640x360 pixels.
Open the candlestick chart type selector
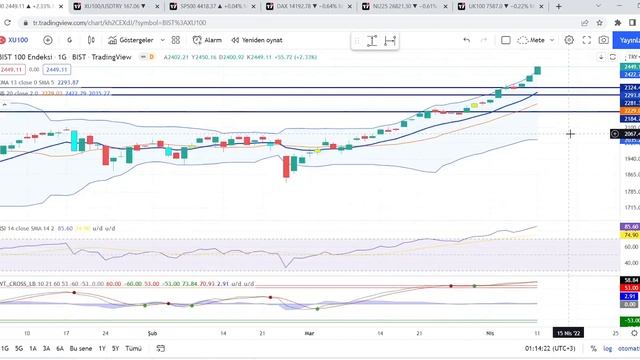91,40
